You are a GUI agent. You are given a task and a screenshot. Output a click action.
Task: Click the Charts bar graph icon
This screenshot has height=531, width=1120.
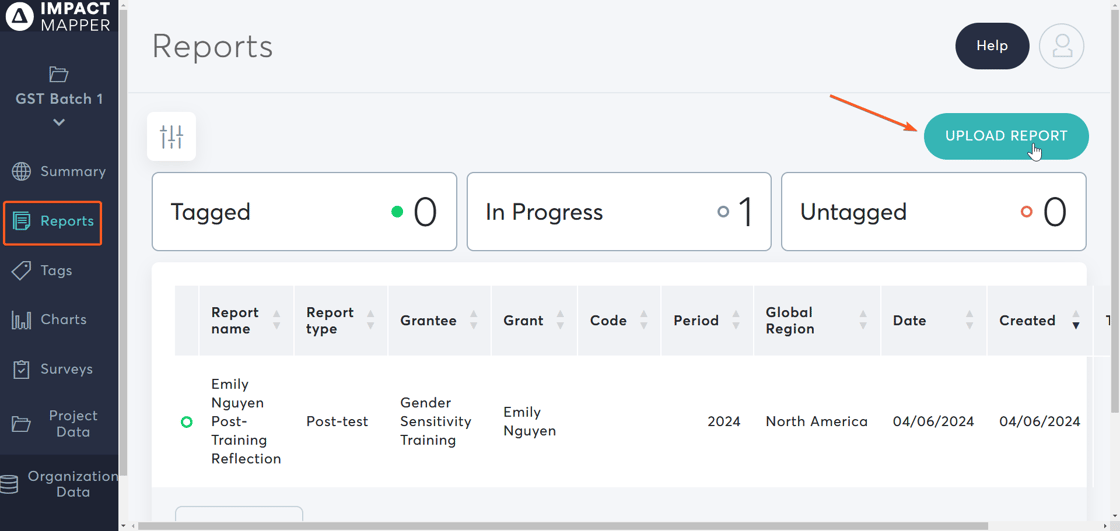coord(21,320)
